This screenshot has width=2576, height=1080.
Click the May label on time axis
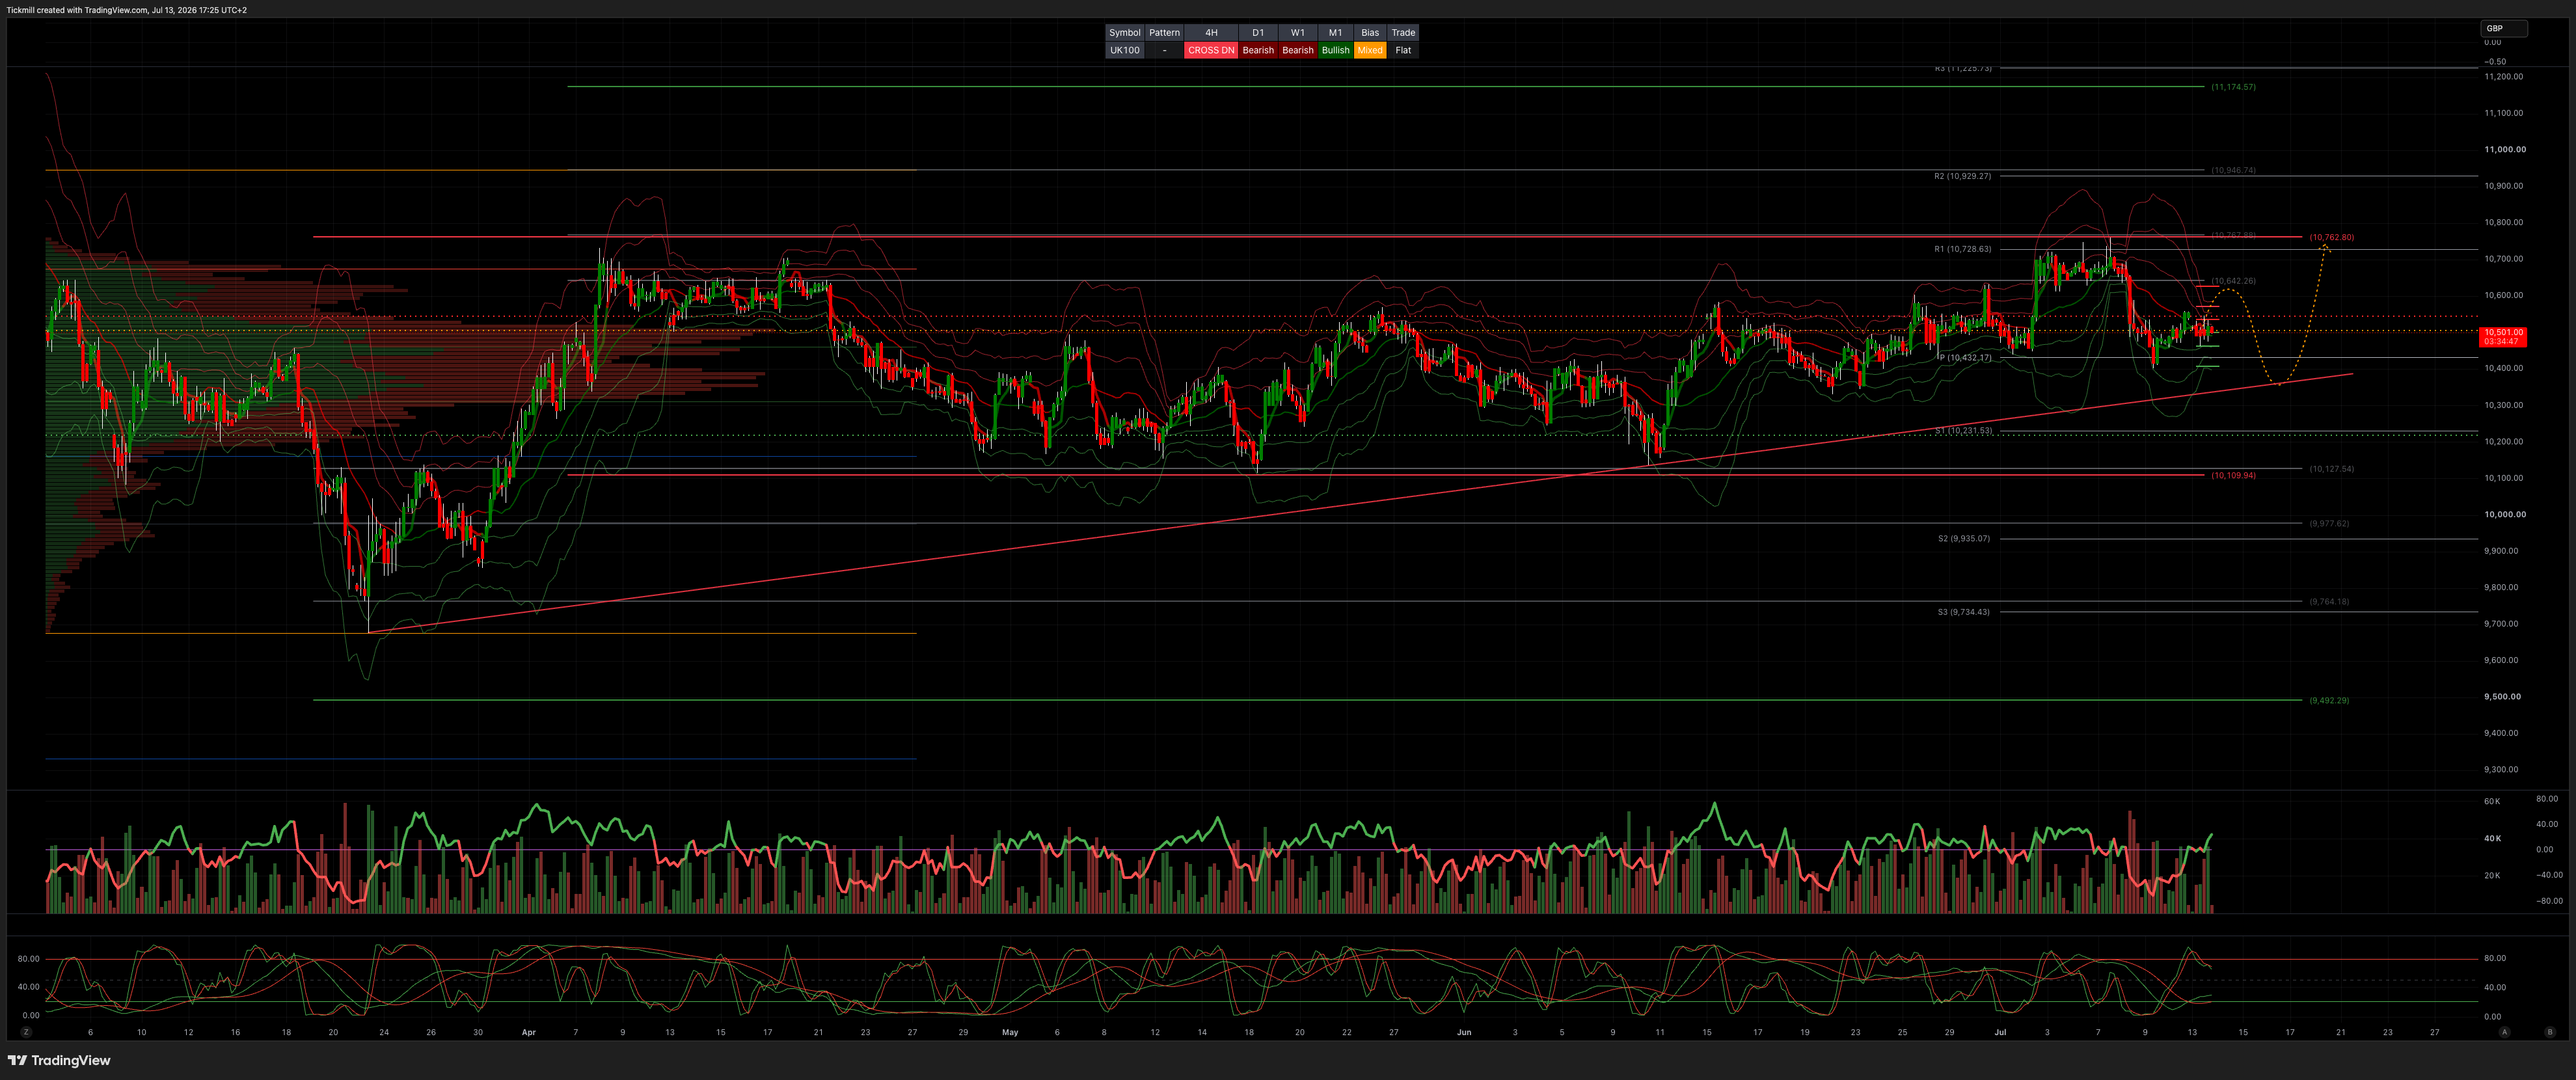(1010, 1032)
